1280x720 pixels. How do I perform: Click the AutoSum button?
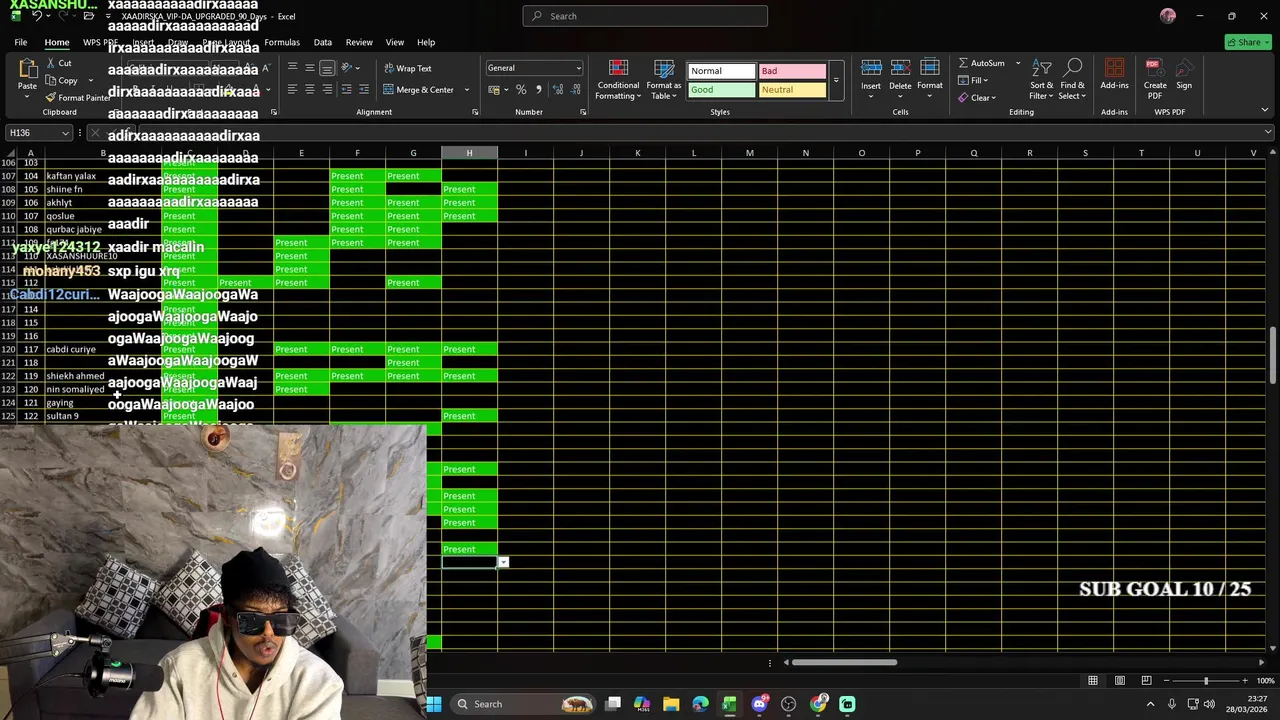[x=981, y=63]
